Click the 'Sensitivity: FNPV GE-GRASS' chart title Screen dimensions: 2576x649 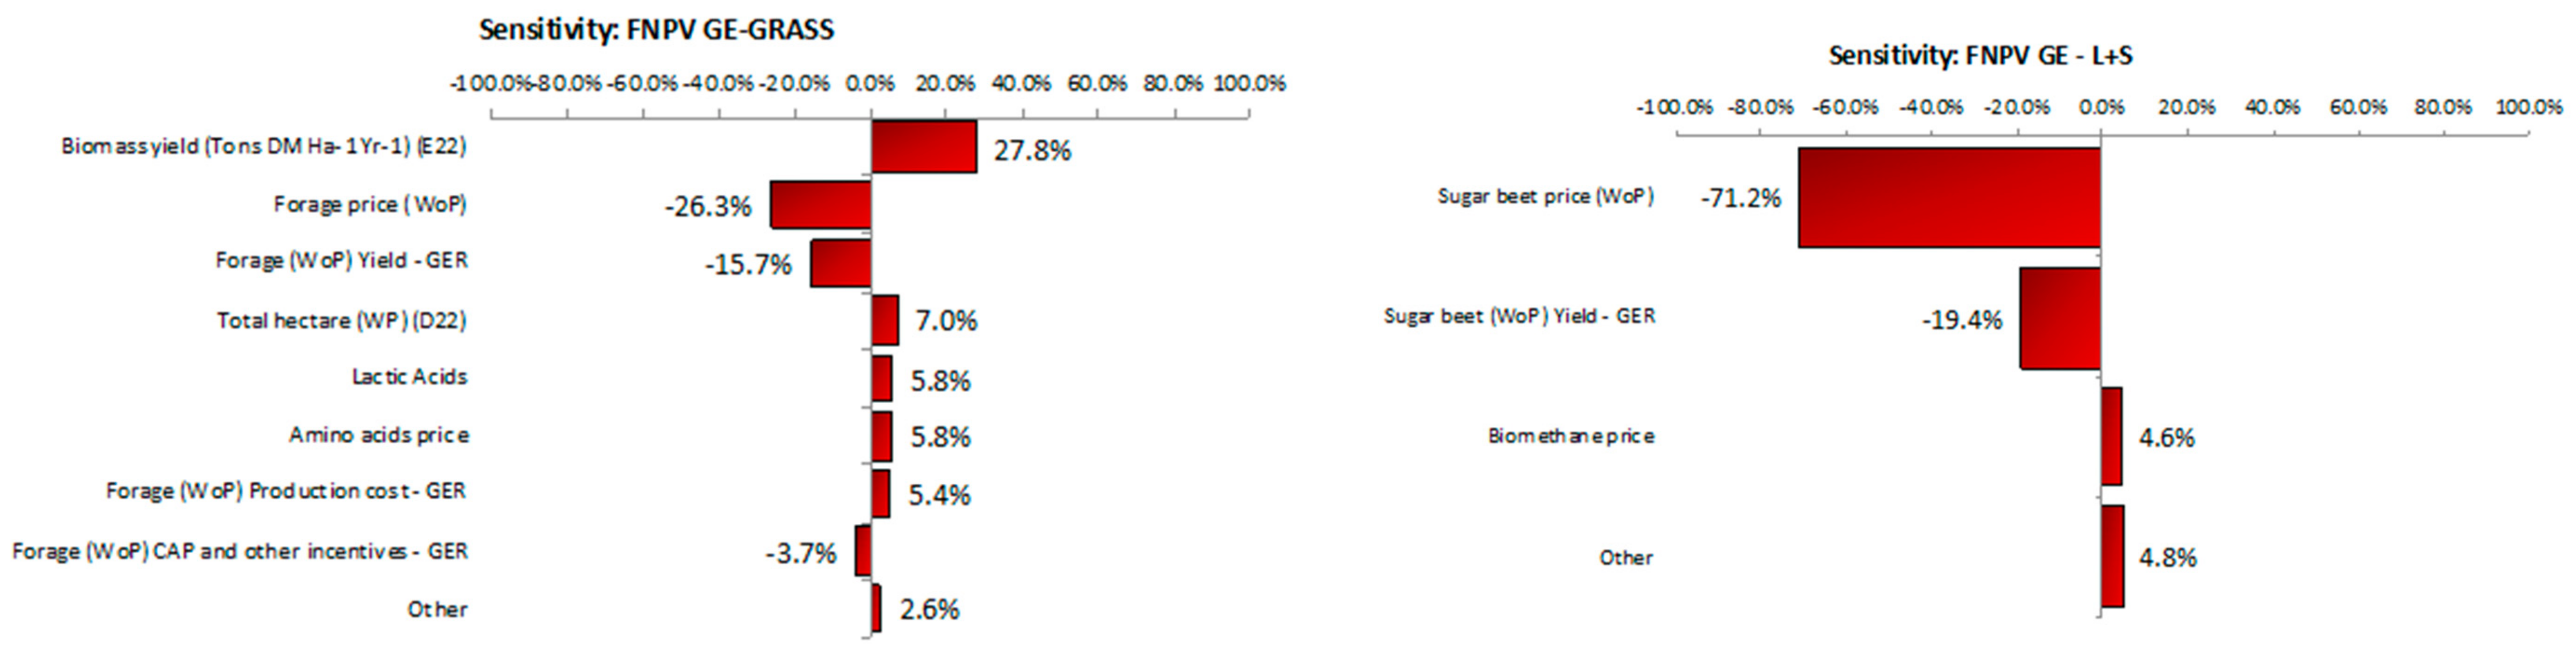656,30
